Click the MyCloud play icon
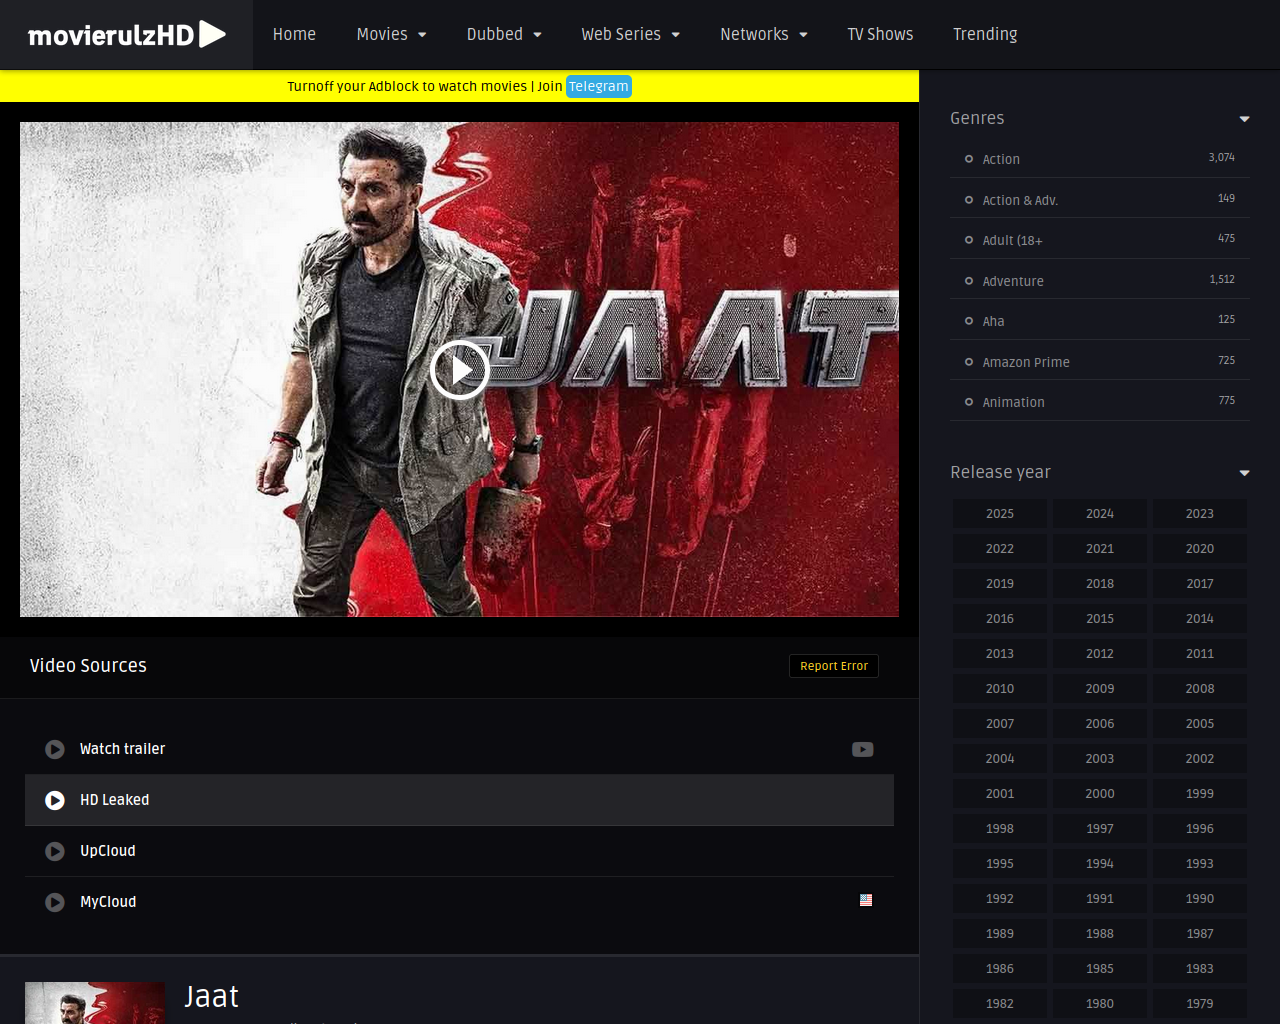 55,902
